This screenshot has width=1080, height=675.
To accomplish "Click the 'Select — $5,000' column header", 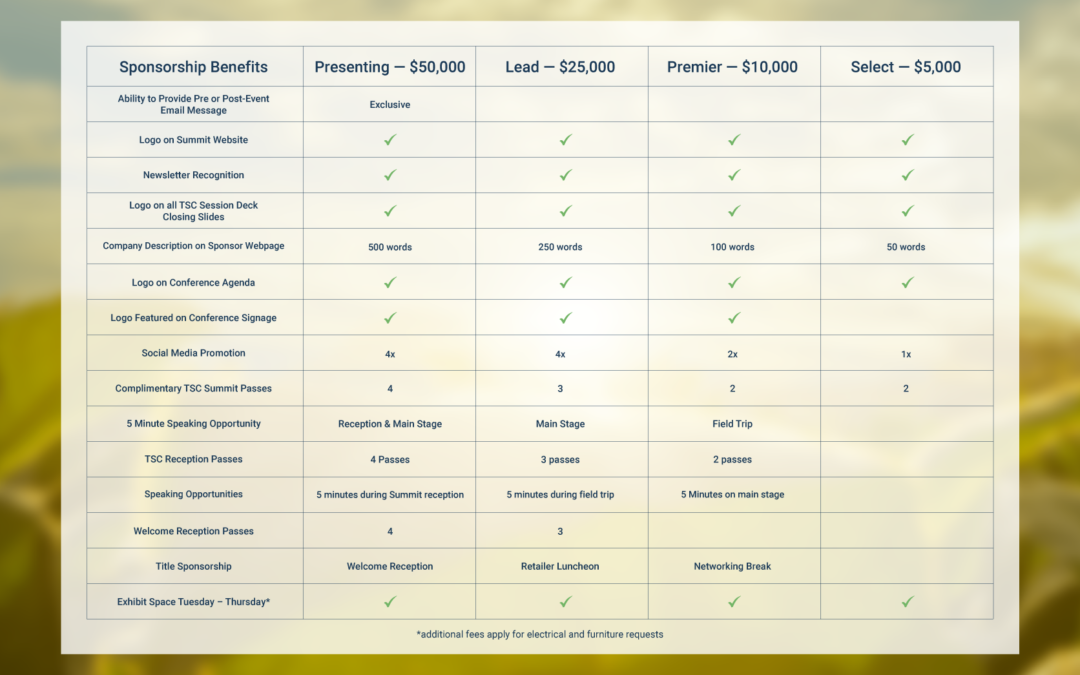I will click(906, 67).
